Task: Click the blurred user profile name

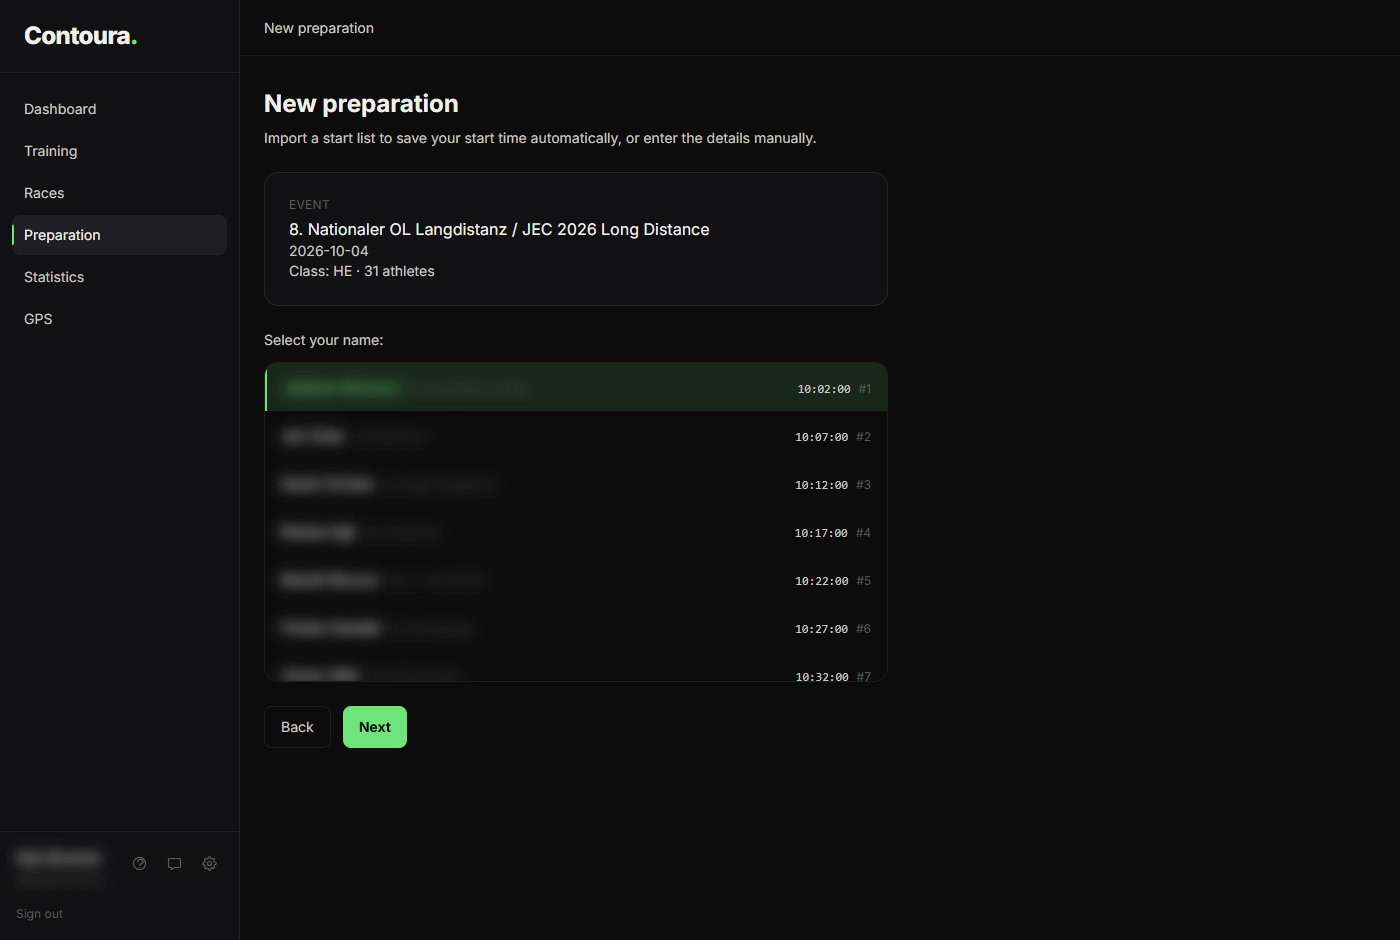Action: [59, 858]
